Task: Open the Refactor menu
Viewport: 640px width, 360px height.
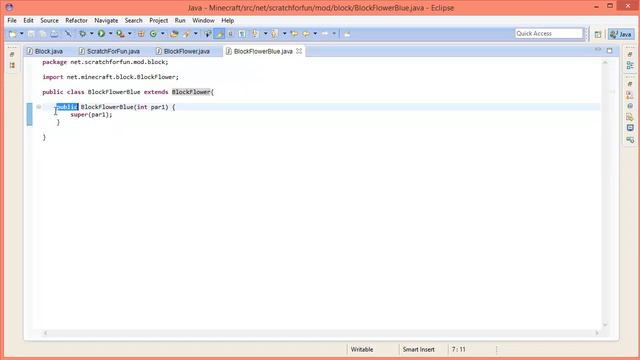Action: pos(76,20)
